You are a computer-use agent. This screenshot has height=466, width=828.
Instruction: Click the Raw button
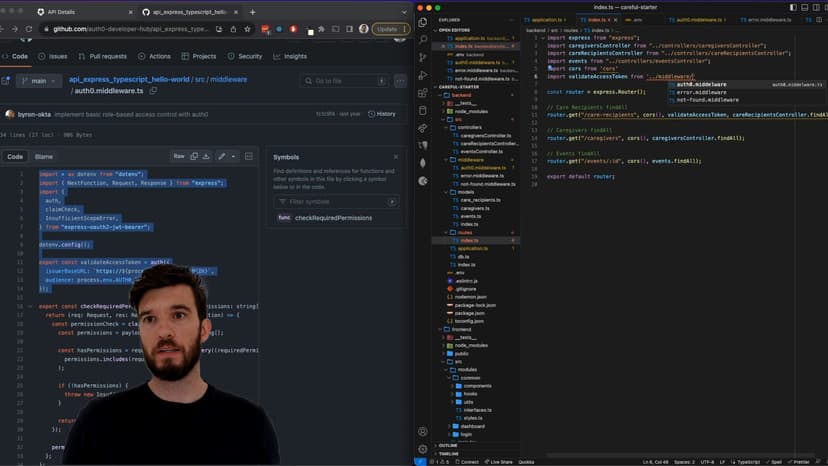(178, 156)
